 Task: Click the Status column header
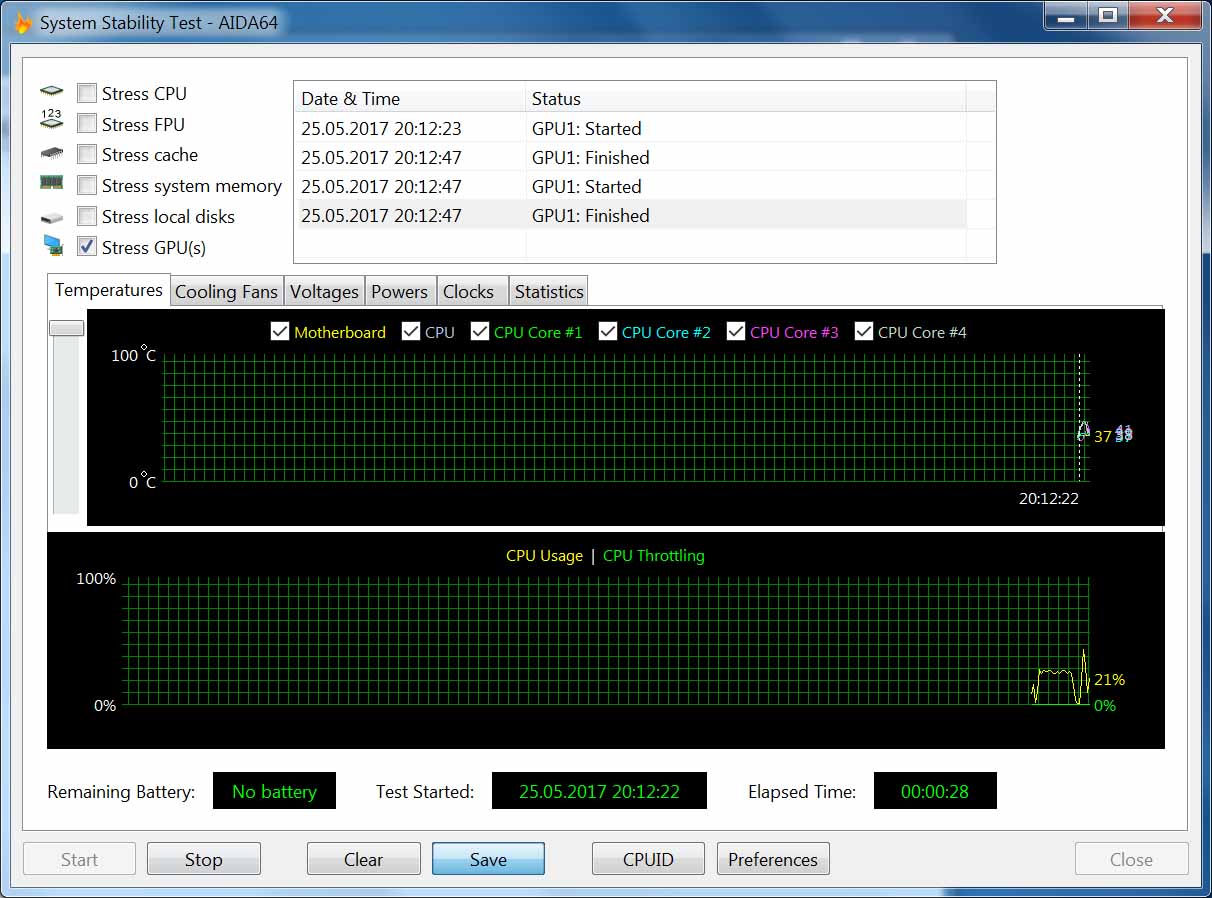click(x=746, y=99)
